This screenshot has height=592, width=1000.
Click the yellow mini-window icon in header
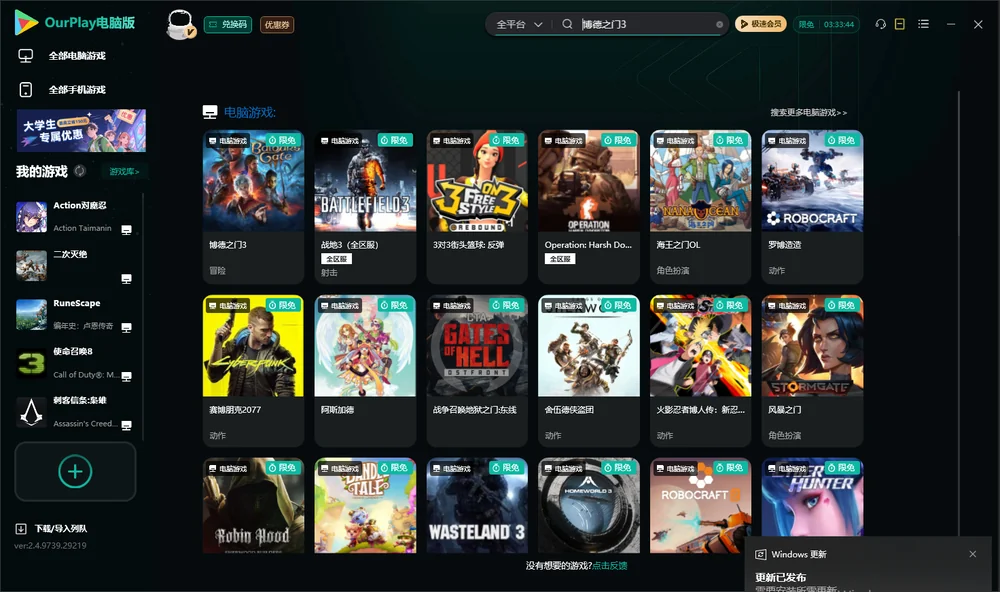pos(900,24)
